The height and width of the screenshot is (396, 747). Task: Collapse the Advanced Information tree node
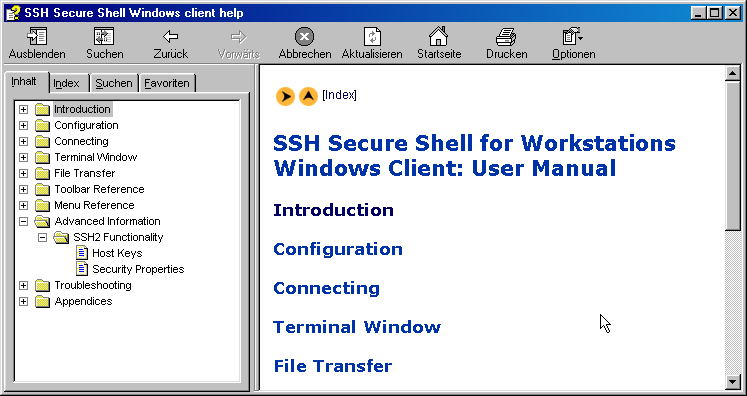tap(23, 222)
